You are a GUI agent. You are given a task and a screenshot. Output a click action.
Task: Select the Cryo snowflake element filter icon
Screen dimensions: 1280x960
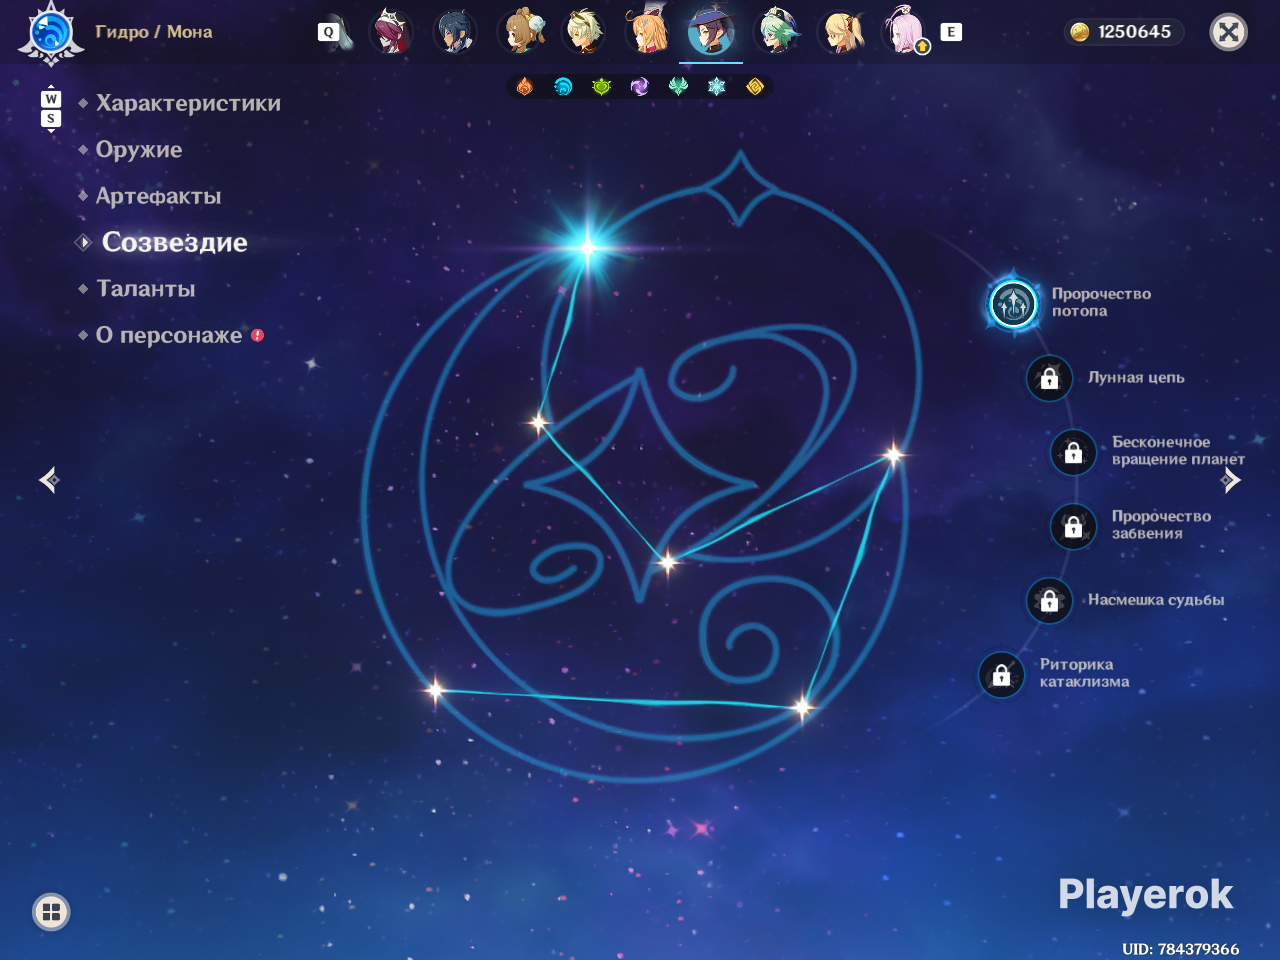point(716,87)
